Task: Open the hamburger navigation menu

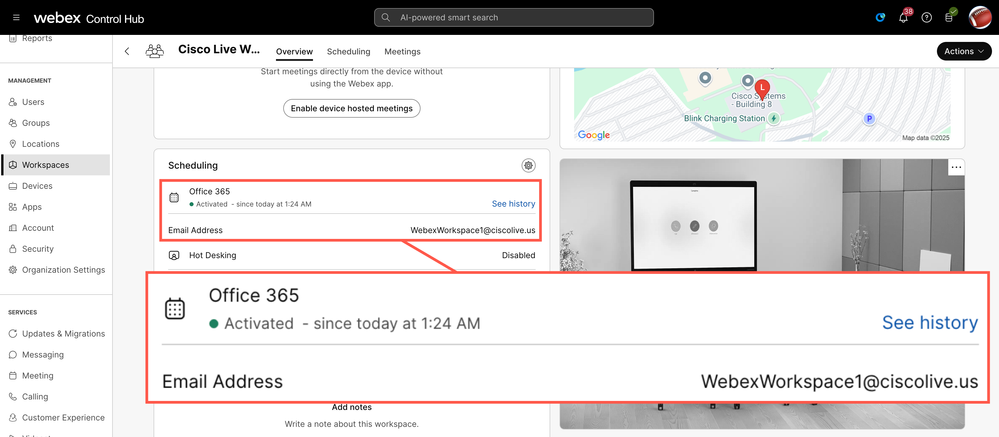Action: tap(17, 18)
